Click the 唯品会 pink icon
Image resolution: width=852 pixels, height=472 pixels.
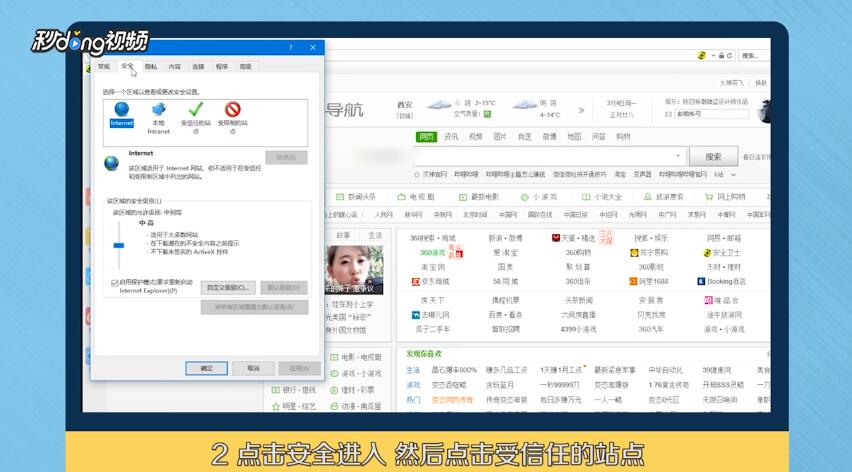pyautogui.click(x=709, y=300)
